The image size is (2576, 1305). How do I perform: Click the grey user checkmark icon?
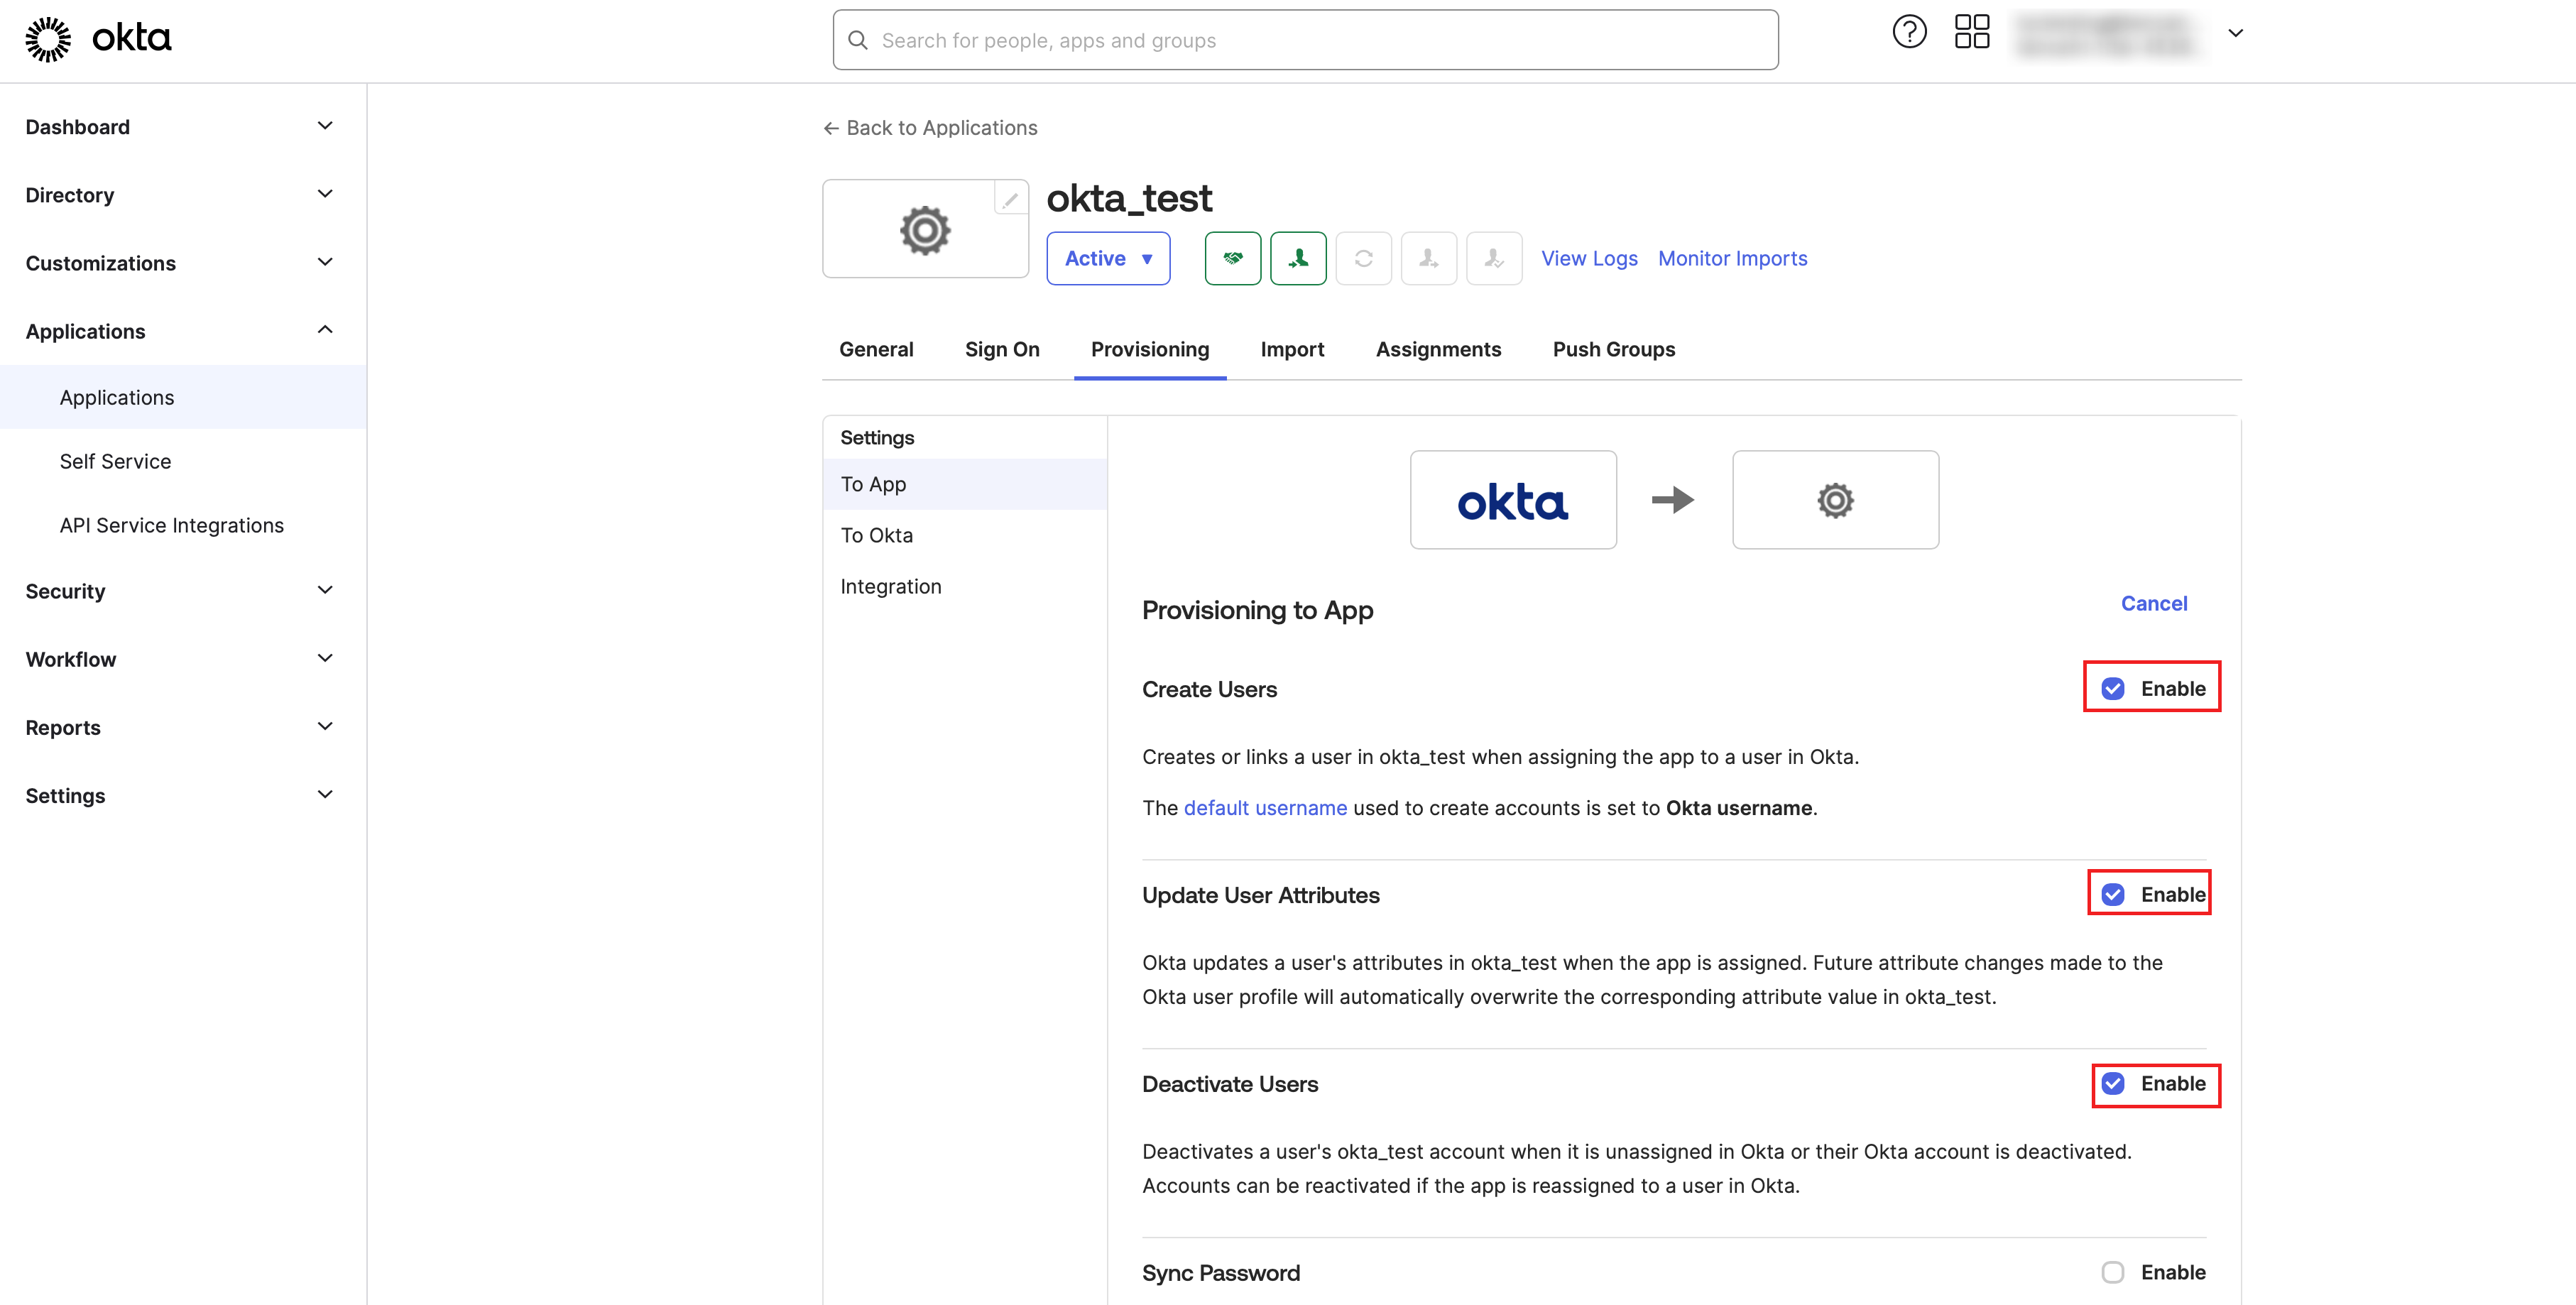click(1493, 258)
